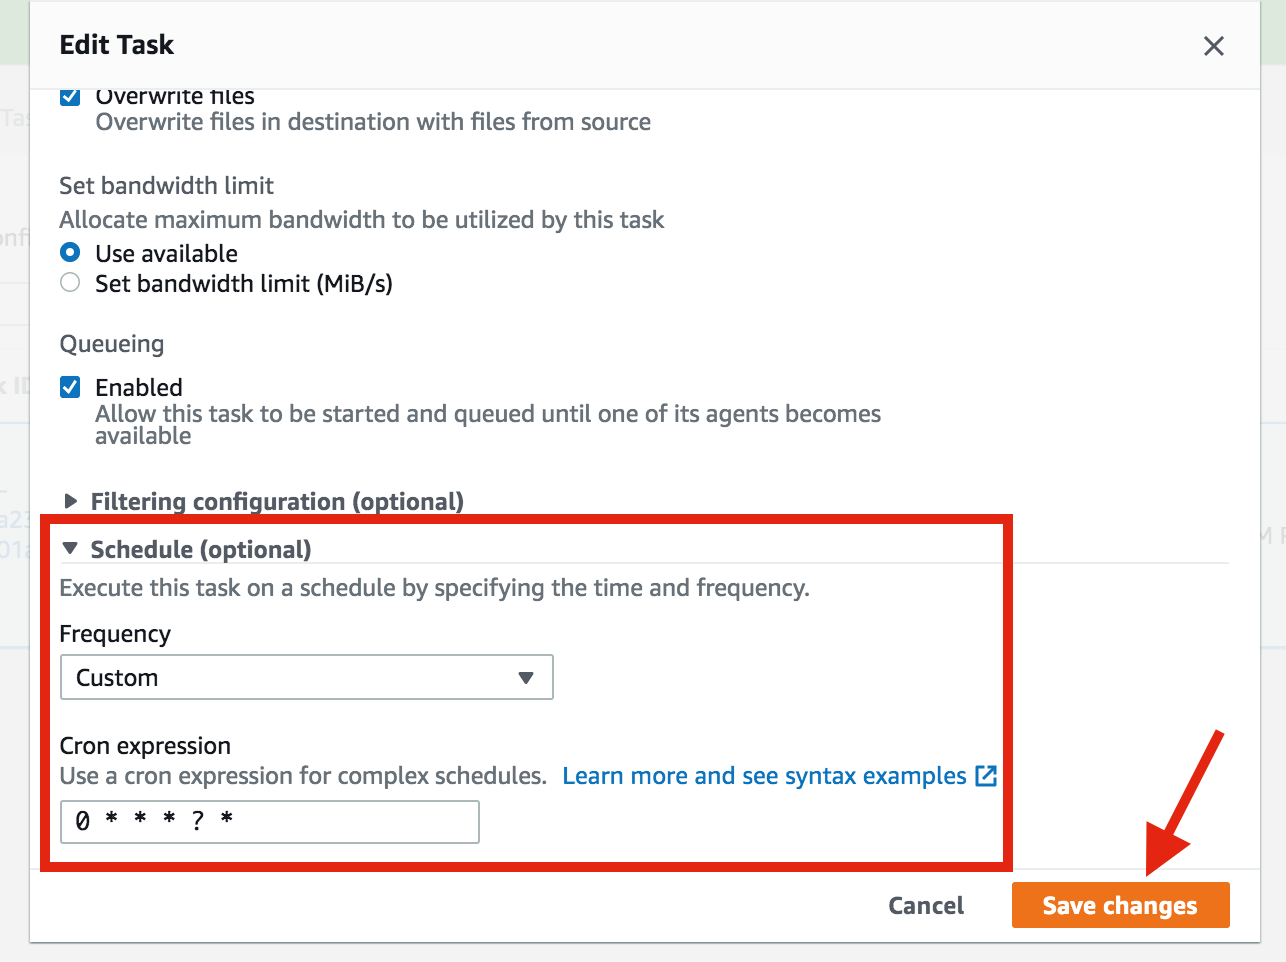Click the checked blue box beside Overwrite files
The width and height of the screenshot is (1286, 962).
[70, 96]
